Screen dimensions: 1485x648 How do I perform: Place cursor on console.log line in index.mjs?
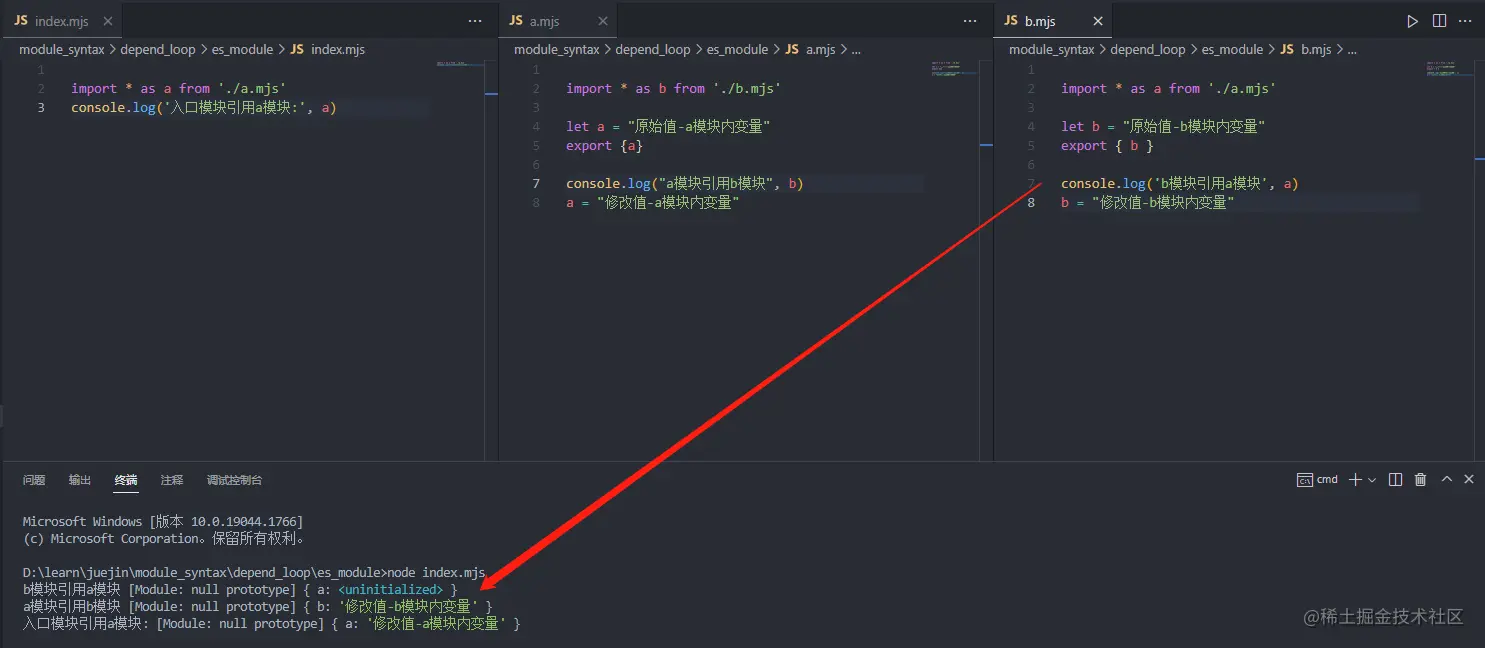point(203,108)
